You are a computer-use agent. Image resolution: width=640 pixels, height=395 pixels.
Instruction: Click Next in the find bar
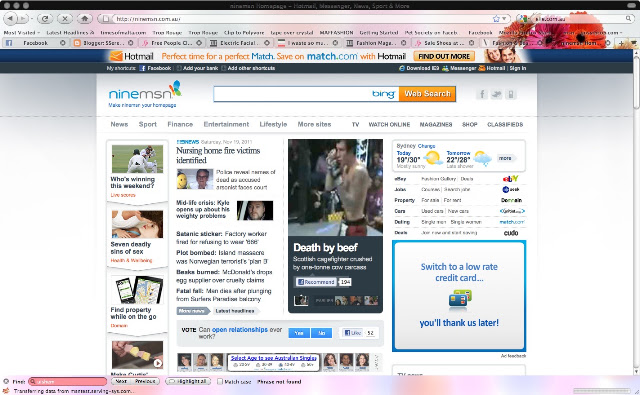click(x=121, y=381)
